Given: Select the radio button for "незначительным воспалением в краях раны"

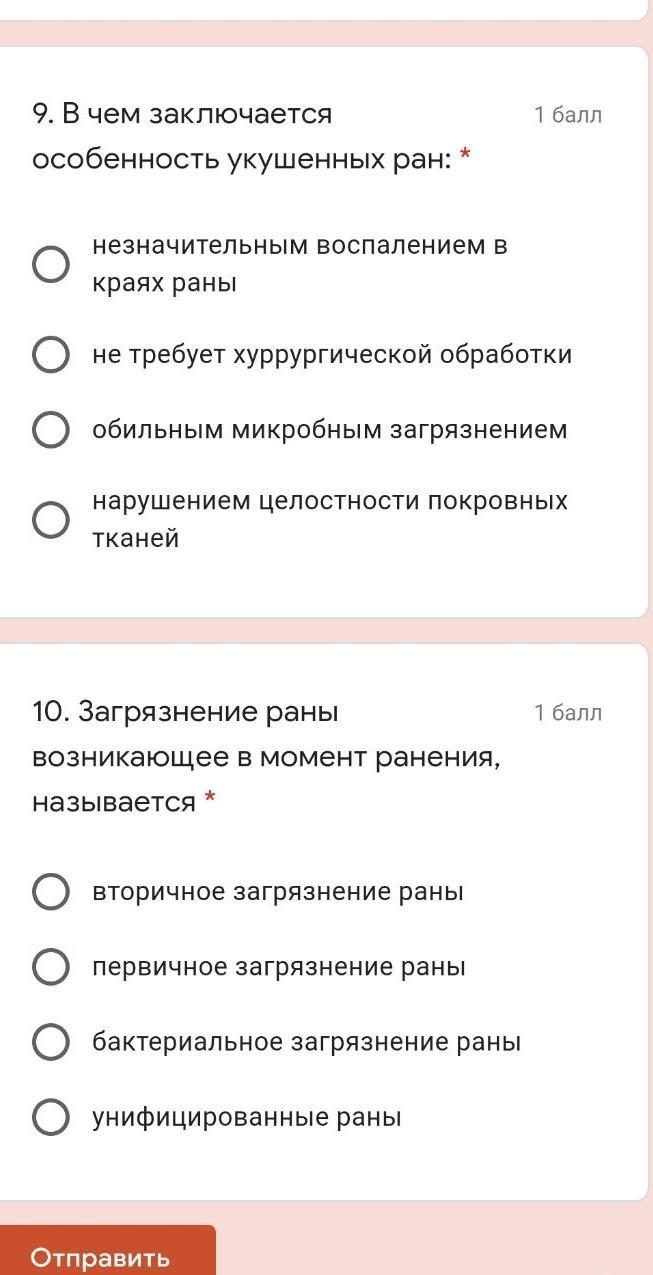Looking at the screenshot, I should tap(51, 265).
